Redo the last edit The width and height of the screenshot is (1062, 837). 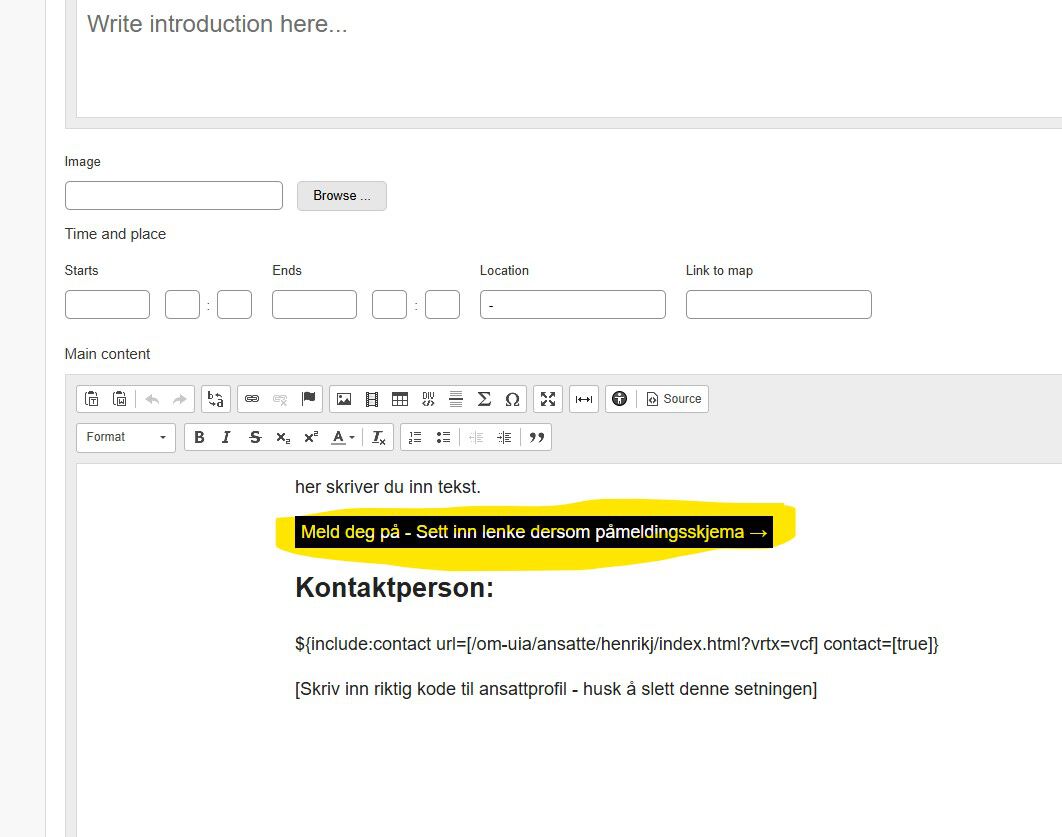(x=179, y=399)
